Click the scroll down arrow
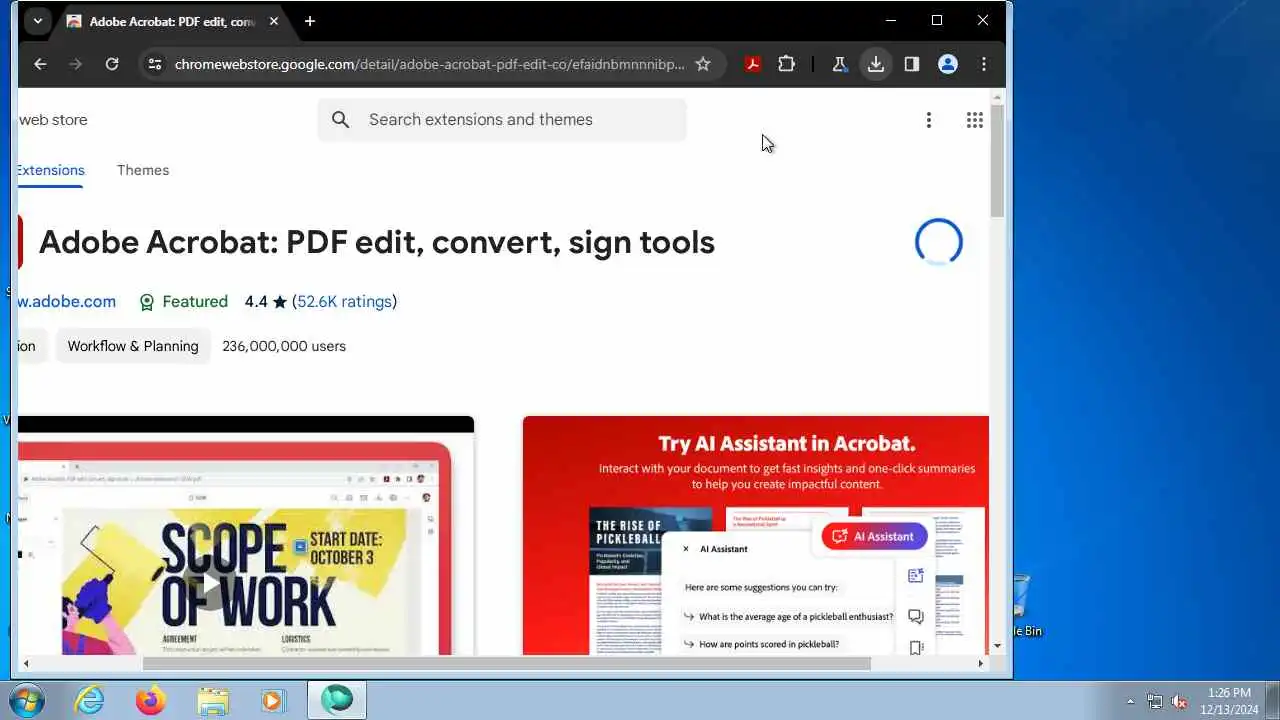Viewport: 1280px width, 720px height. tap(997, 647)
